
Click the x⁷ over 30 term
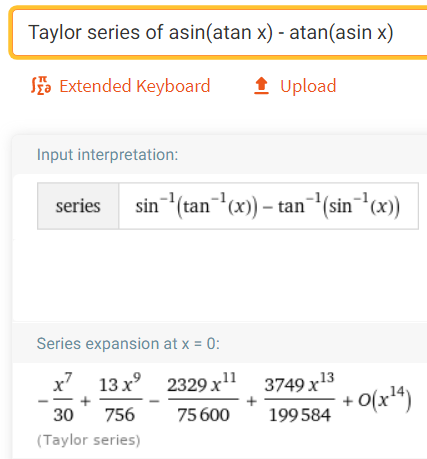coord(63,398)
